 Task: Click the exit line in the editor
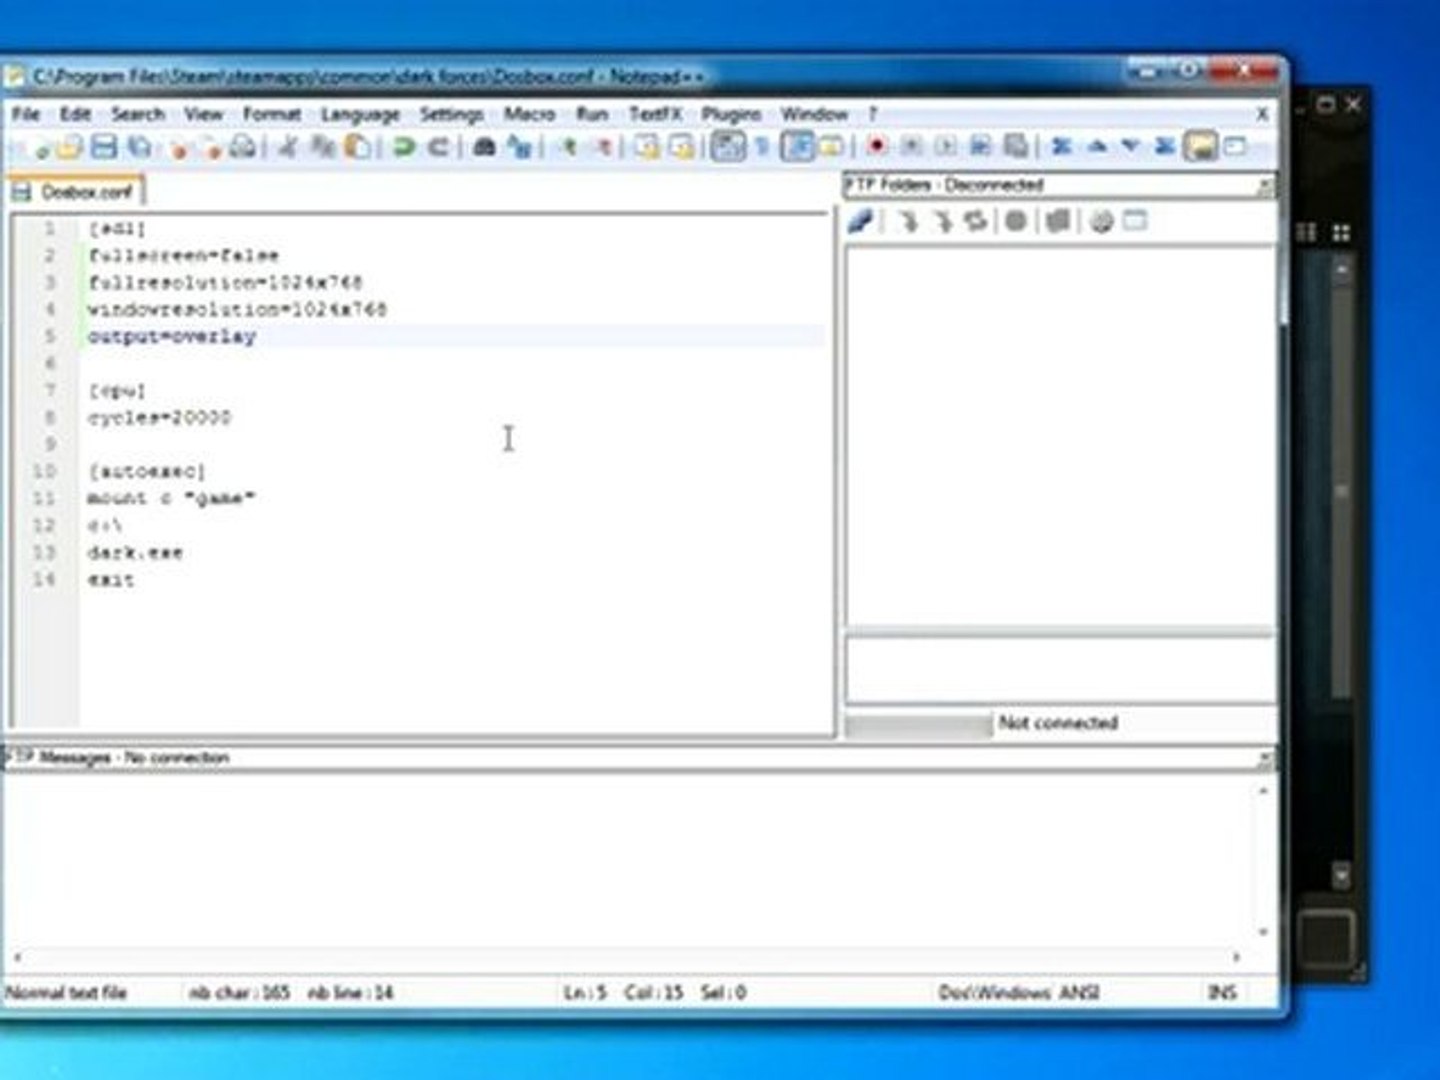(111, 580)
